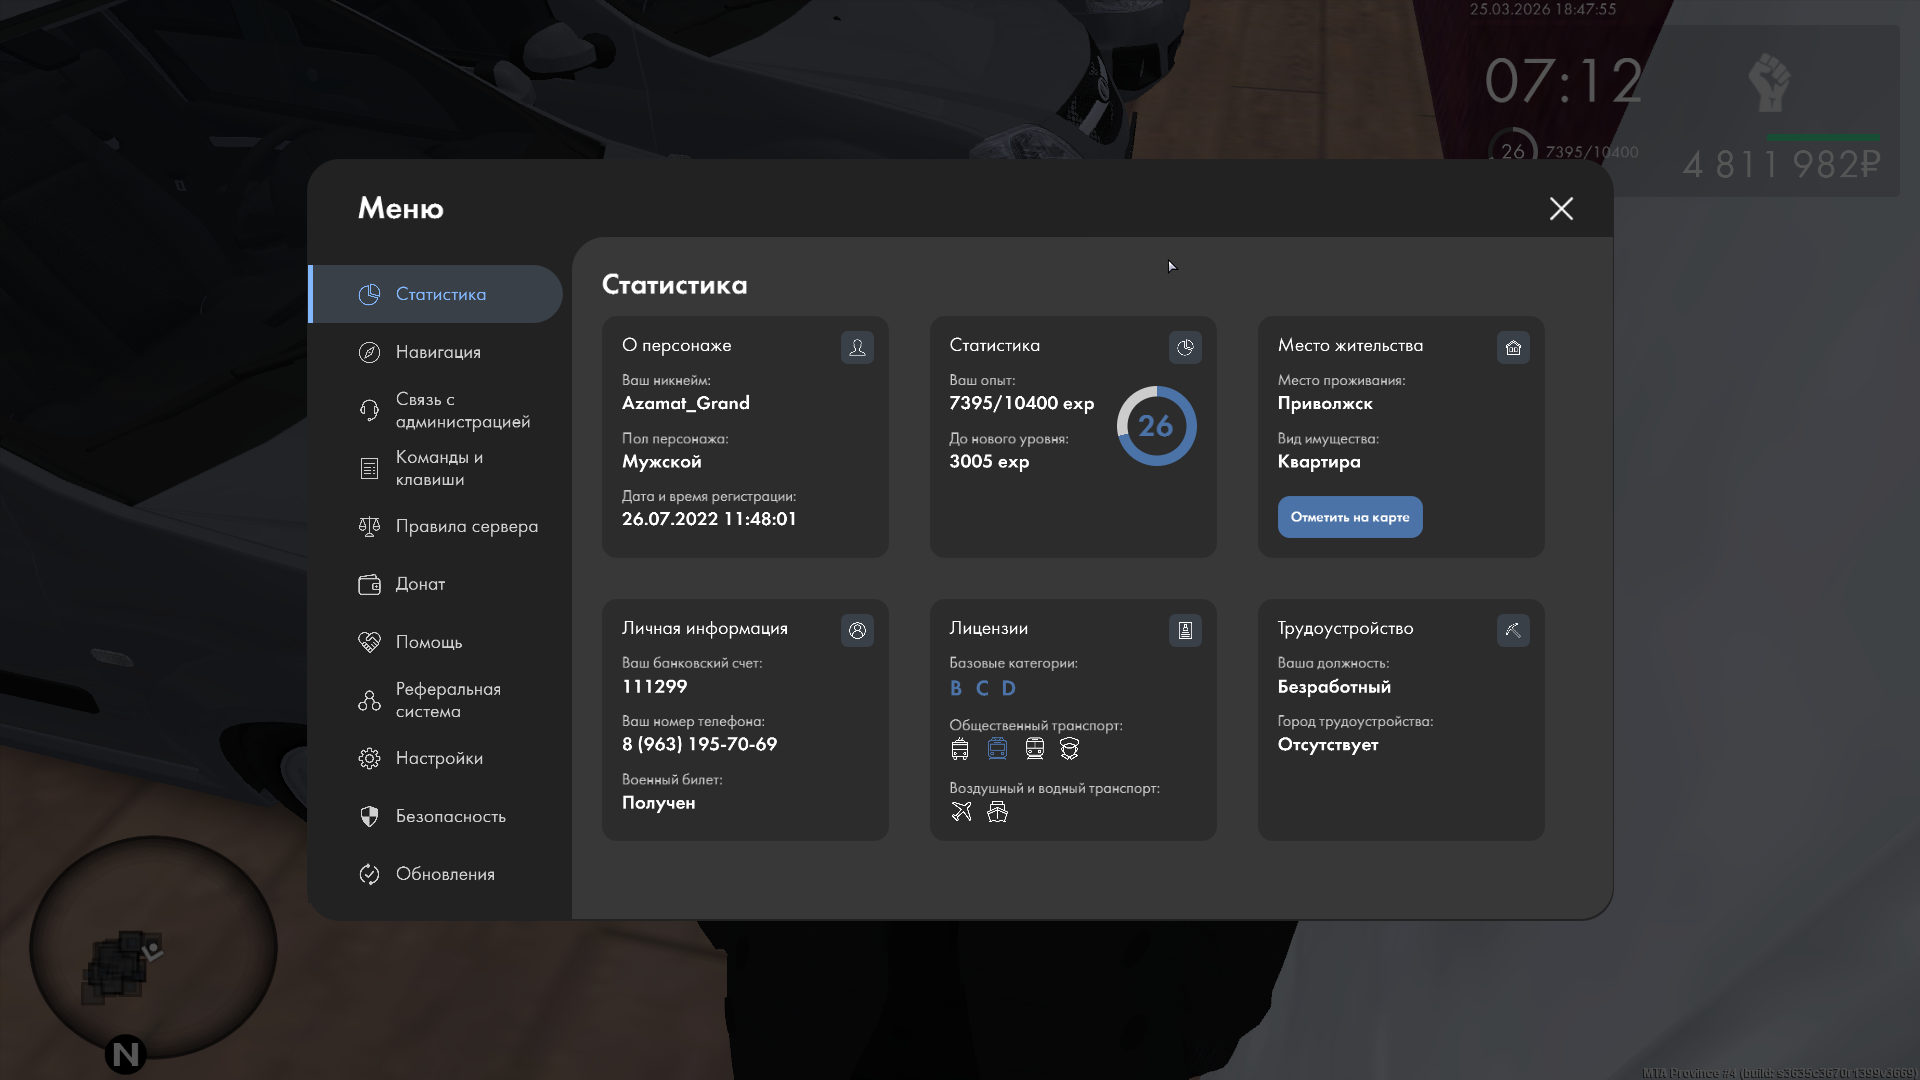1920x1080 pixels.
Task: Click the airplane license icon
Action: 961,811
